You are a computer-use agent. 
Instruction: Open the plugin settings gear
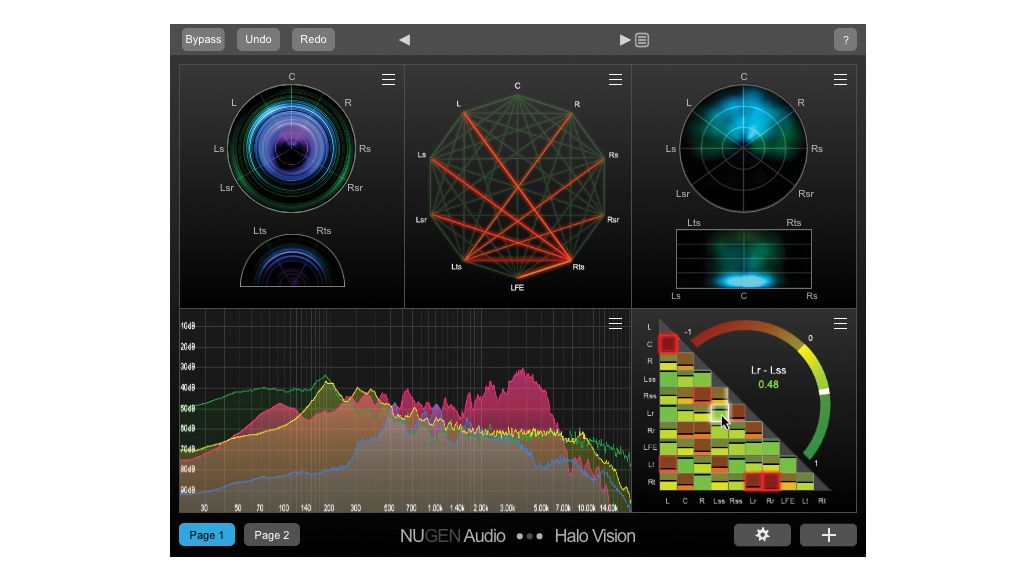(763, 535)
